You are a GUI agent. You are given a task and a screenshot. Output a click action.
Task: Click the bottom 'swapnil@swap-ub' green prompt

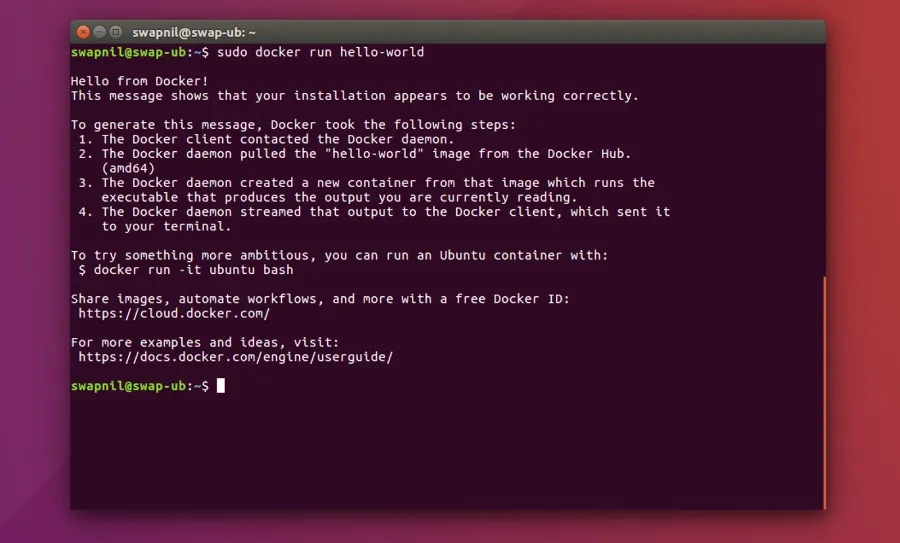[x=129, y=386]
